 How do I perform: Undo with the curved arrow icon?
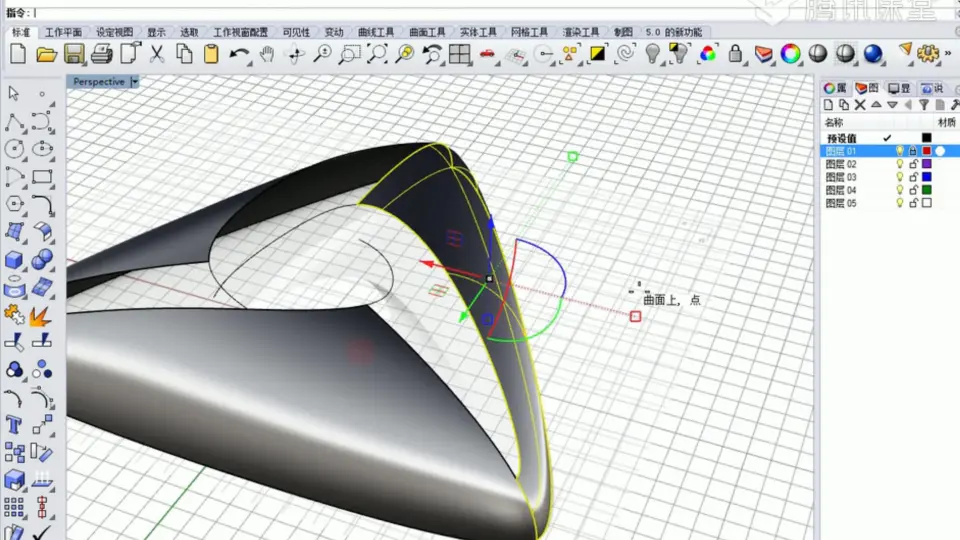click(239, 54)
